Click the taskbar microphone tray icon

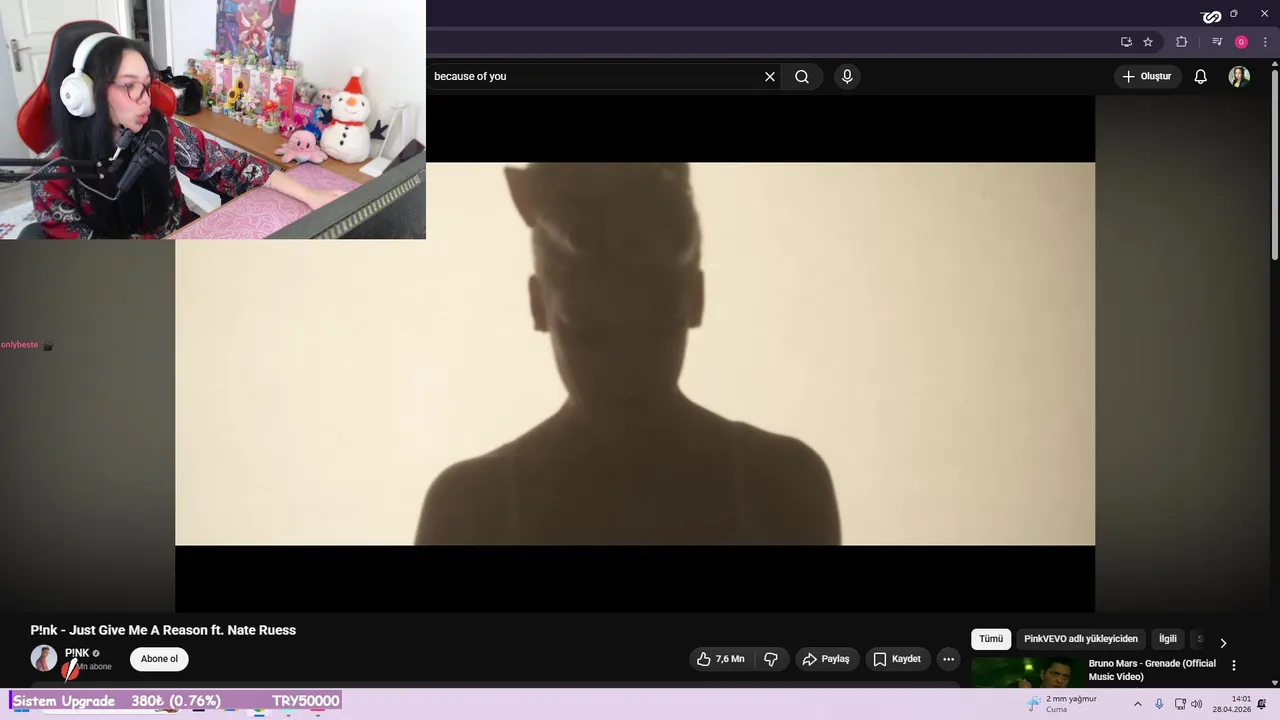click(x=1159, y=704)
